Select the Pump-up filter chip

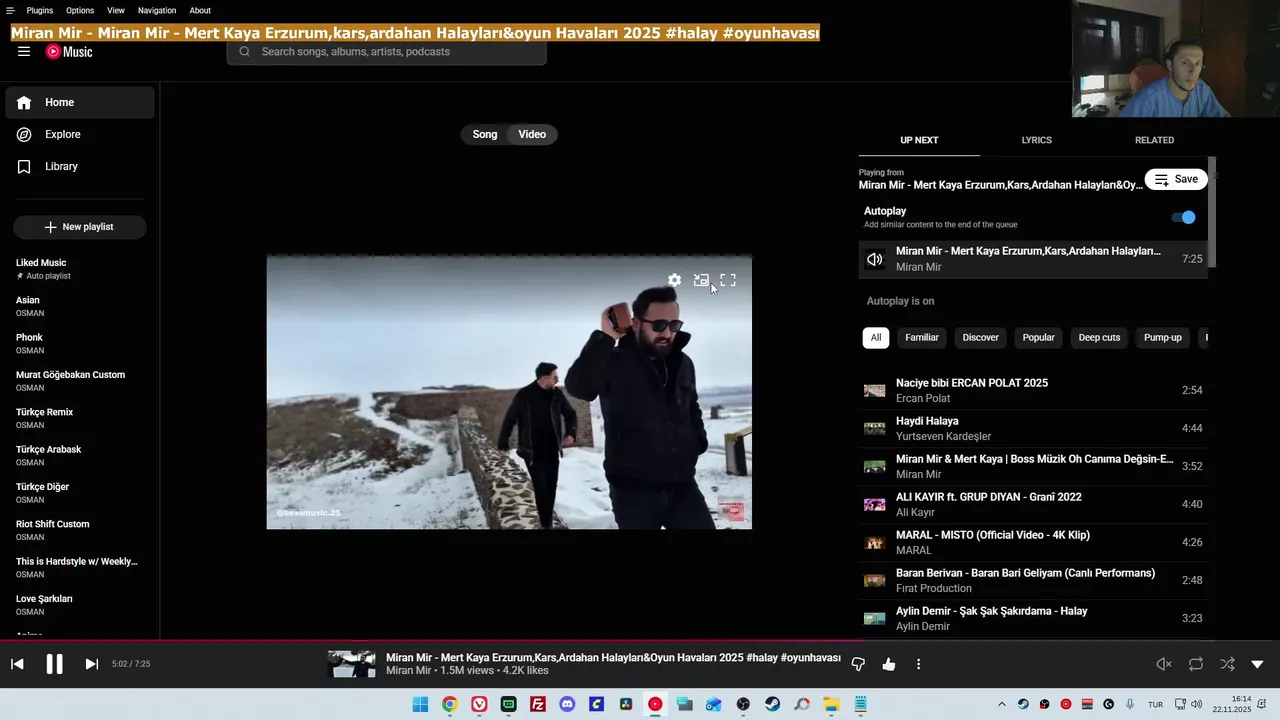pyautogui.click(x=1163, y=338)
